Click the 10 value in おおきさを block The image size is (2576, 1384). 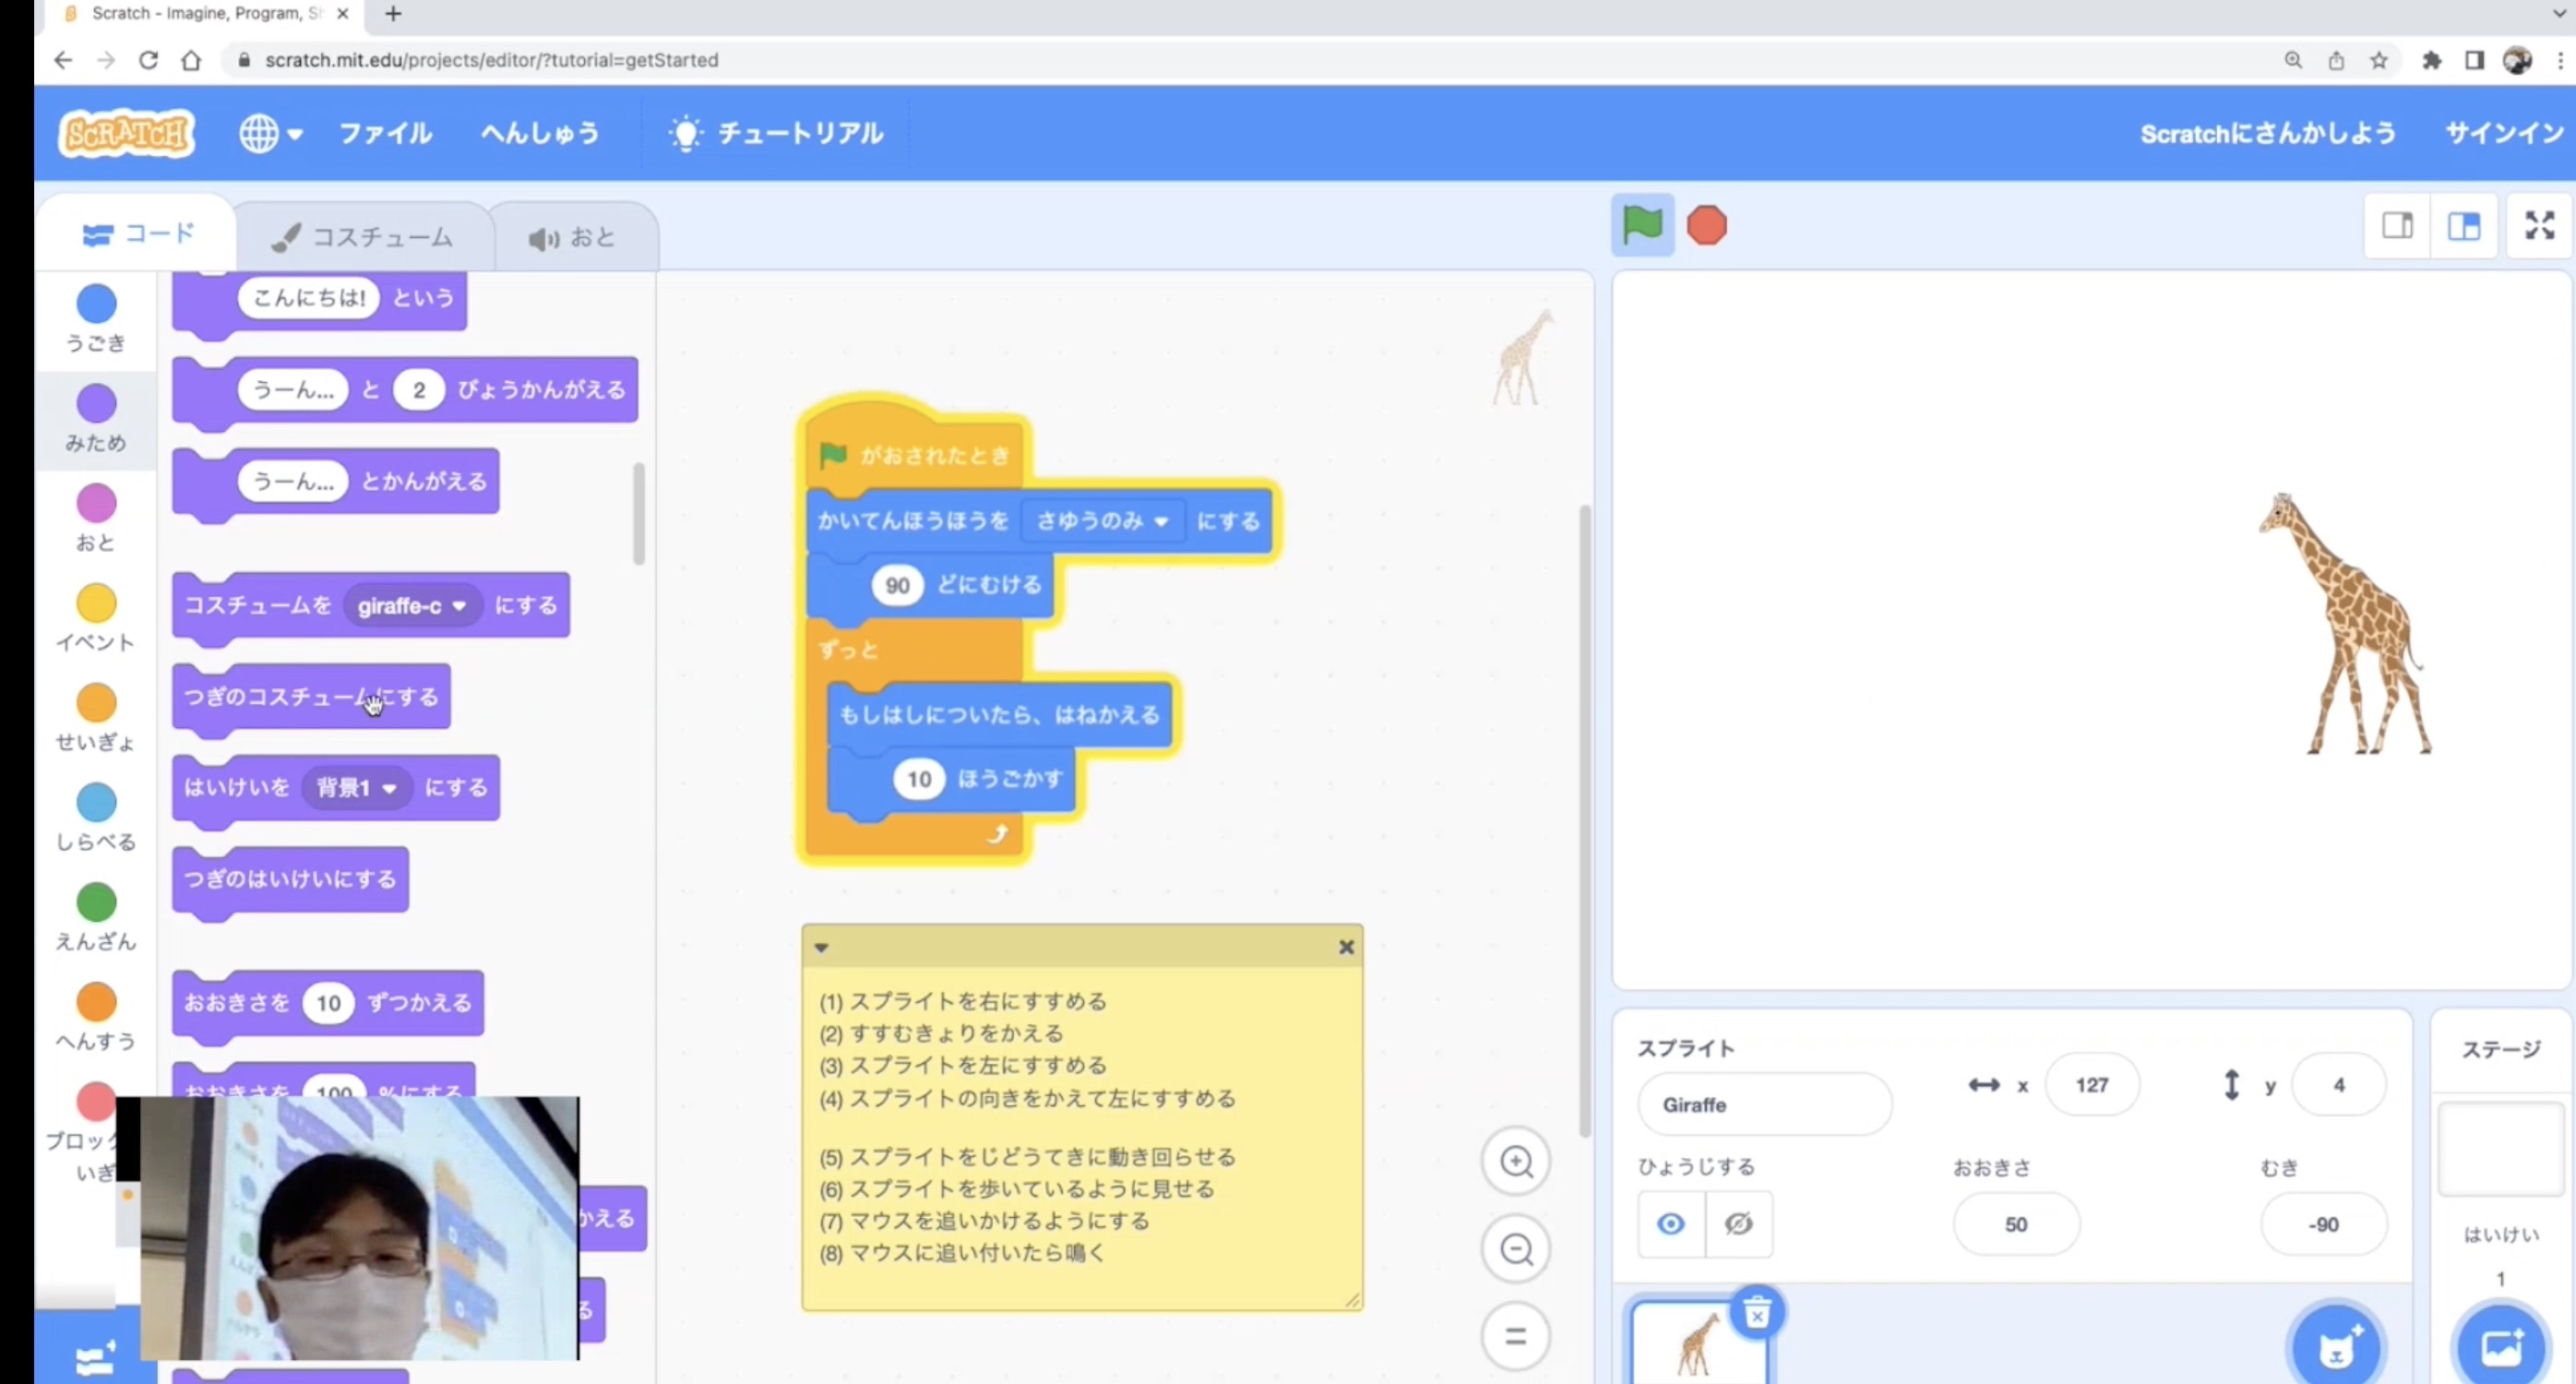pos(329,1004)
